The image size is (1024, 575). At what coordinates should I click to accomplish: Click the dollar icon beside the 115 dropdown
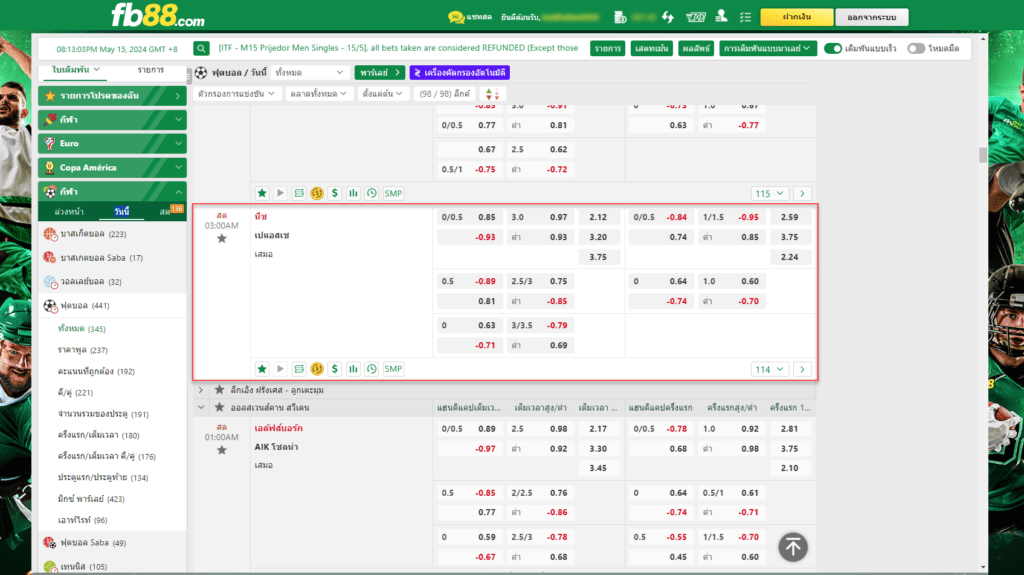(x=335, y=193)
